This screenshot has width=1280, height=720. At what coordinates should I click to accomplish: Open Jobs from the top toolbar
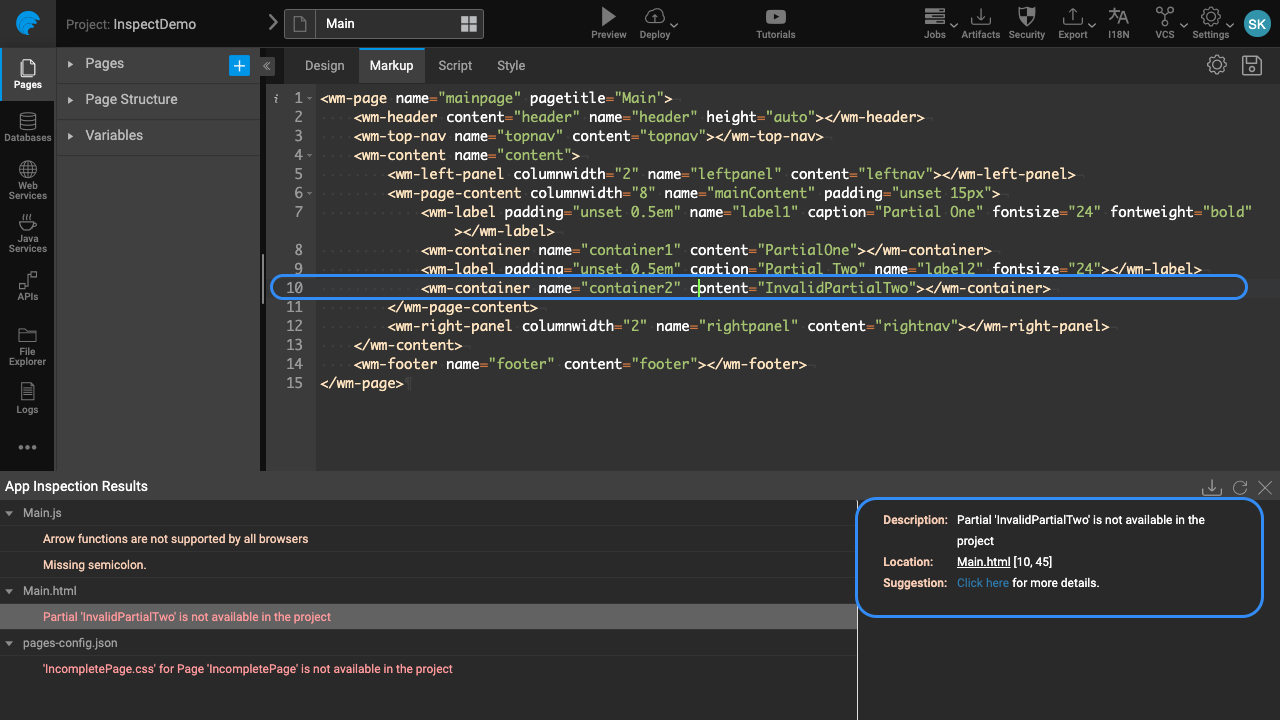click(936, 22)
